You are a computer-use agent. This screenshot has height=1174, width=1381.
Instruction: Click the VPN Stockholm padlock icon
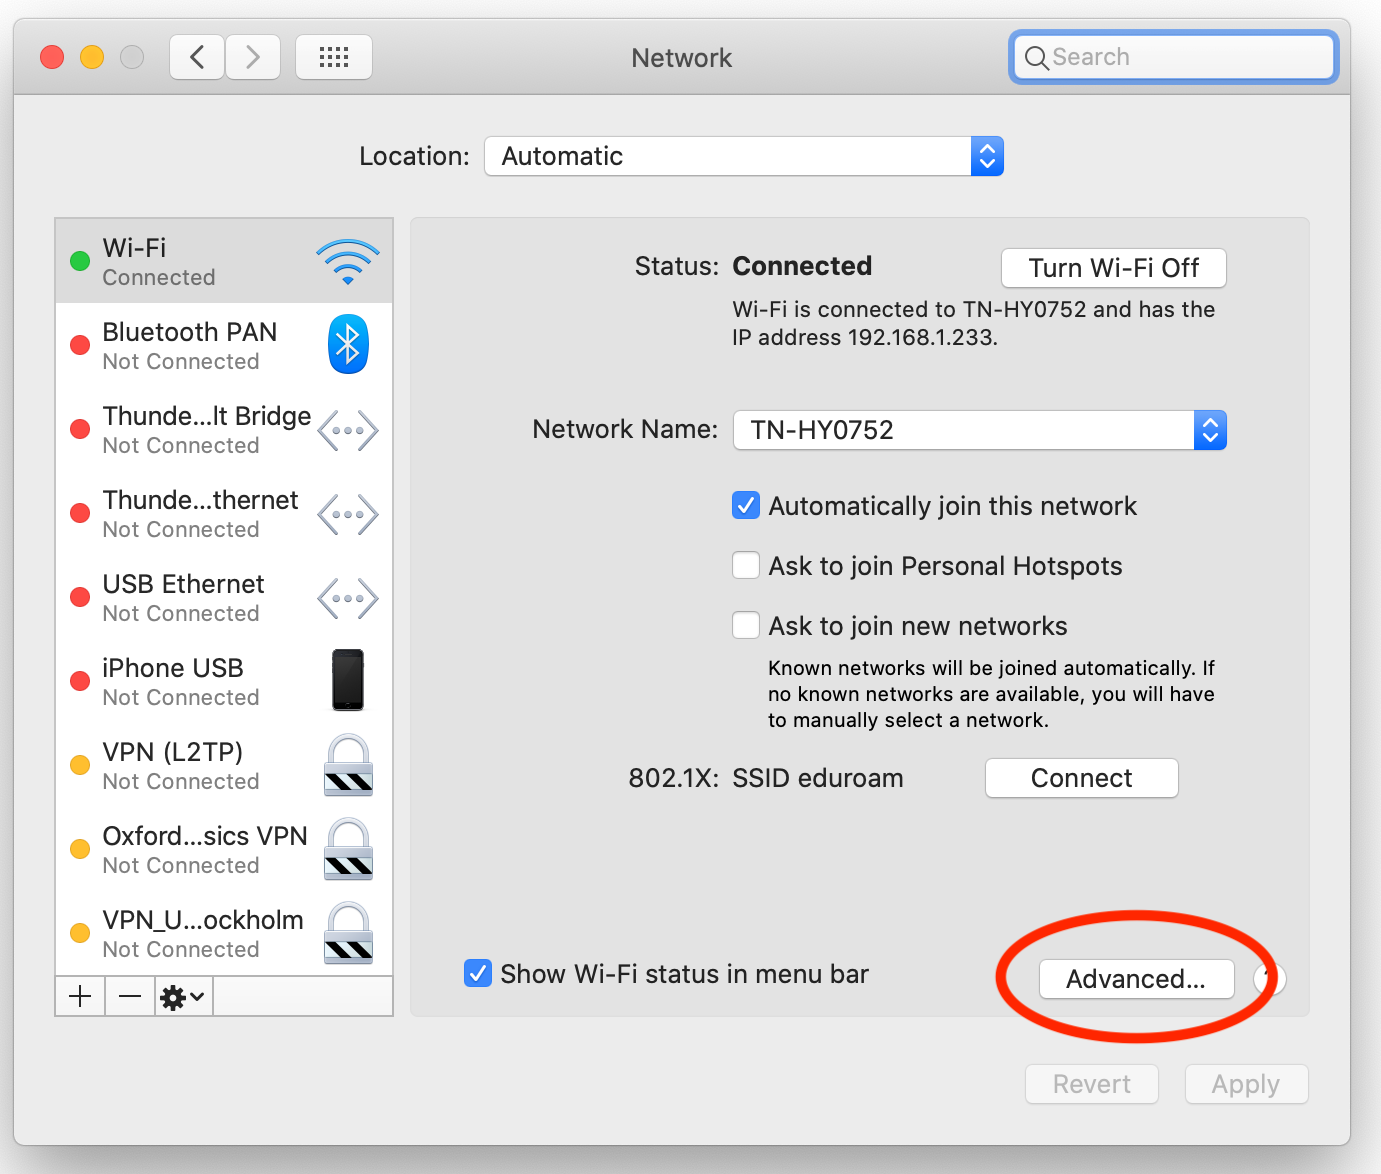coord(348,933)
